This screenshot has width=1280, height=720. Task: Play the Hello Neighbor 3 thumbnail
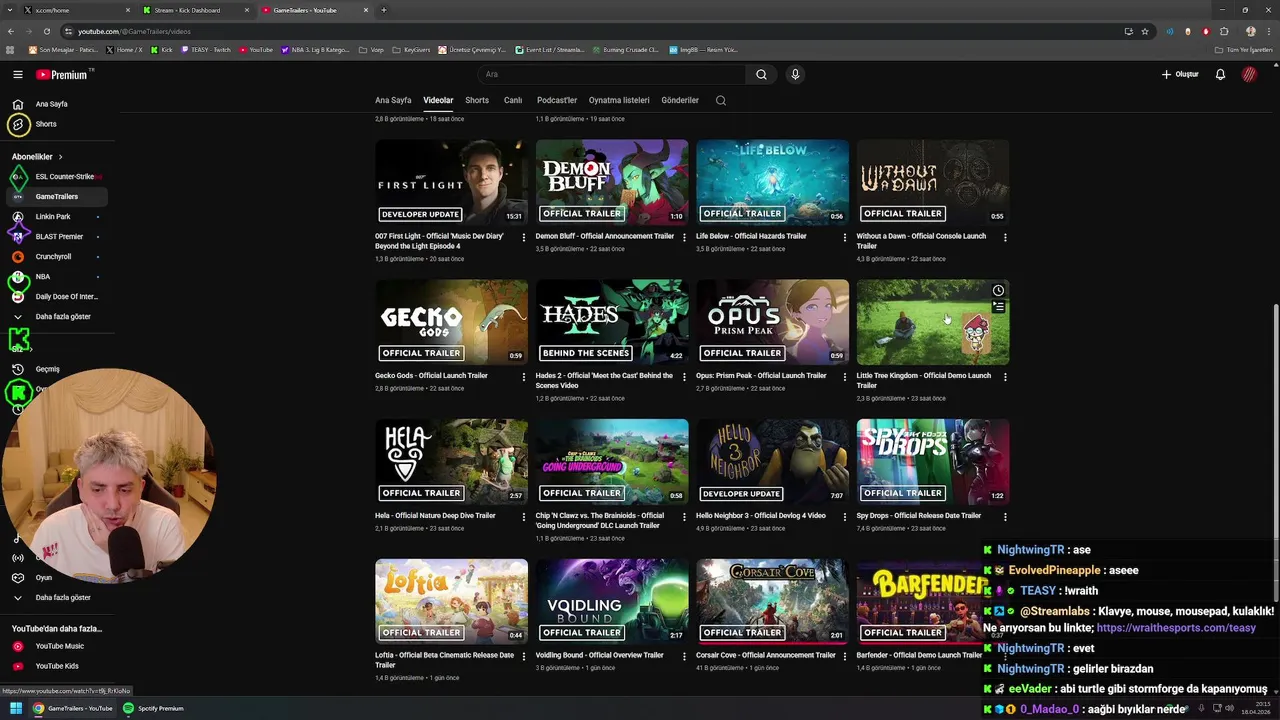pos(772,462)
